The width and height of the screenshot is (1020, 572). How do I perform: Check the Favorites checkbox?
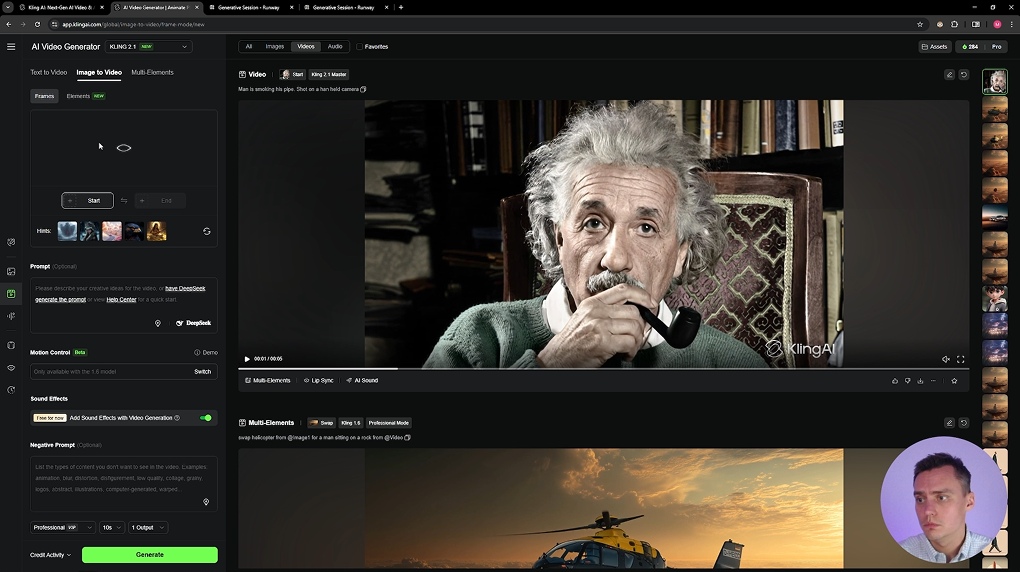pyautogui.click(x=360, y=47)
